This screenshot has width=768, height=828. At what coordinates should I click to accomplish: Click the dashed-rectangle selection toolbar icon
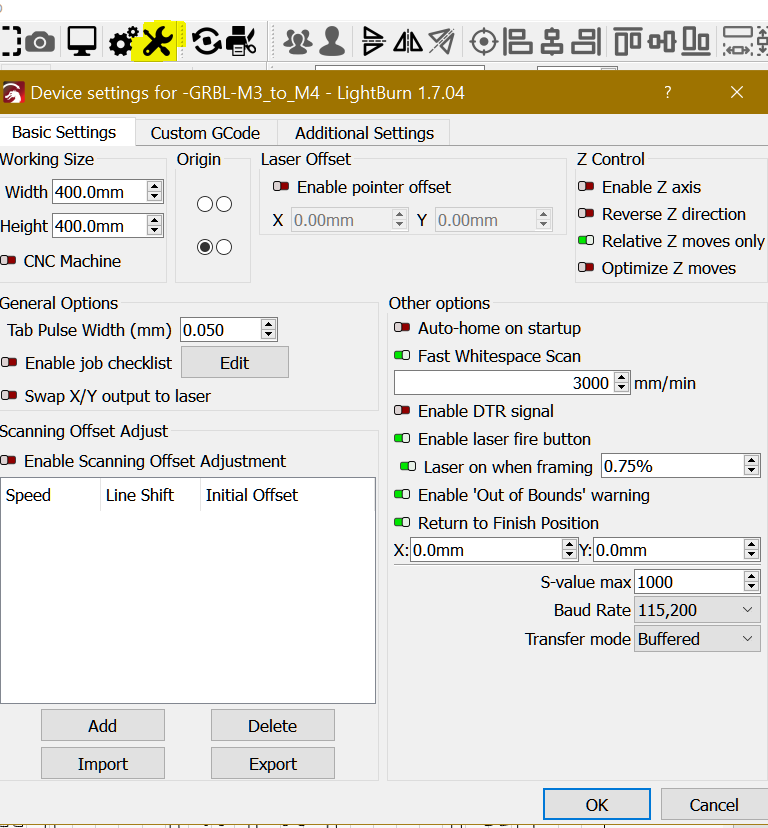11,41
